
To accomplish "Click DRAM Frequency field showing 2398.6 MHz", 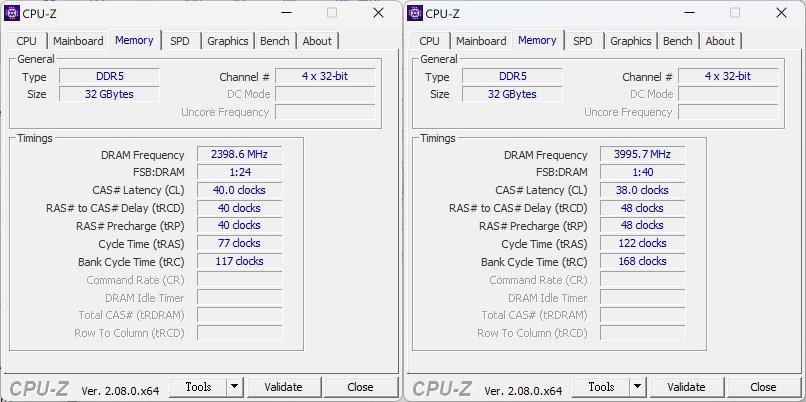I will pos(239,155).
